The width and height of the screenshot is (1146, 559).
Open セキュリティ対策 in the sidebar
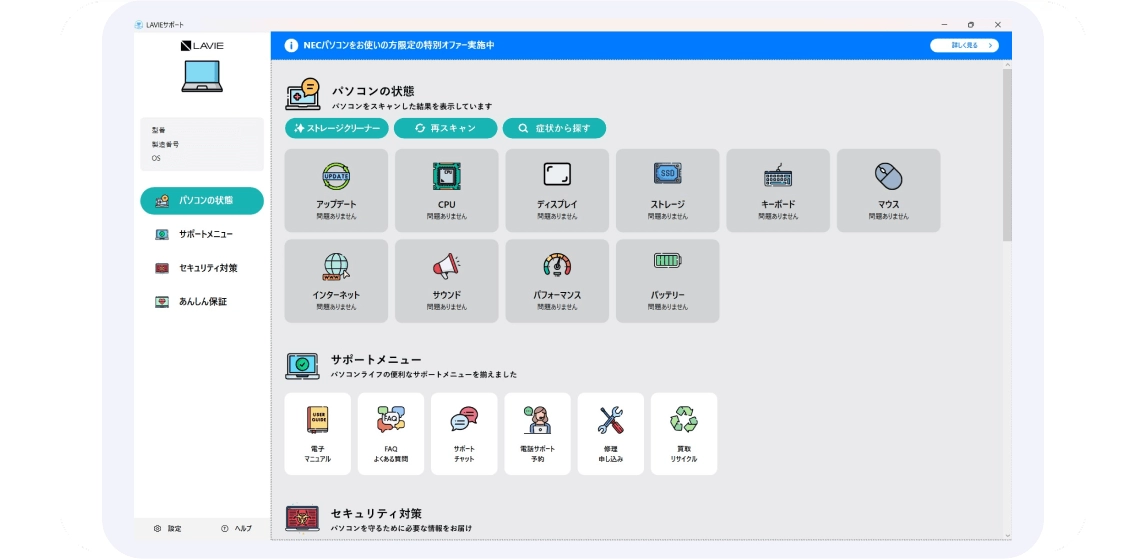point(202,268)
